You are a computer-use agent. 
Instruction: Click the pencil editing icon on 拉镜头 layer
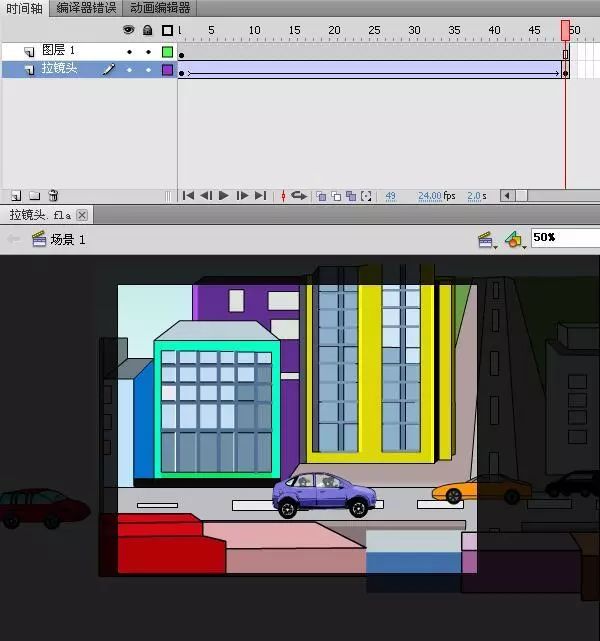pos(108,69)
